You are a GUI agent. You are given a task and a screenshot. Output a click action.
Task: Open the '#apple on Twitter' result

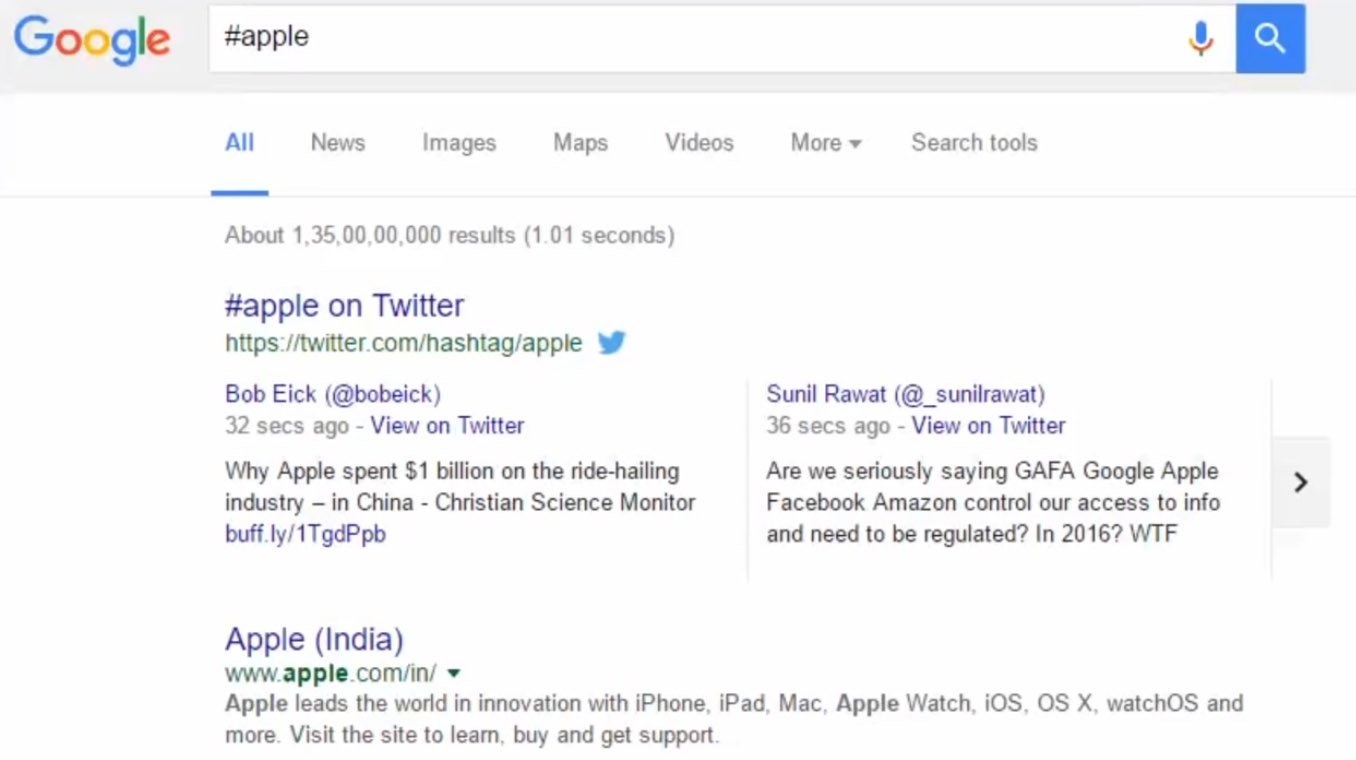(x=344, y=305)
